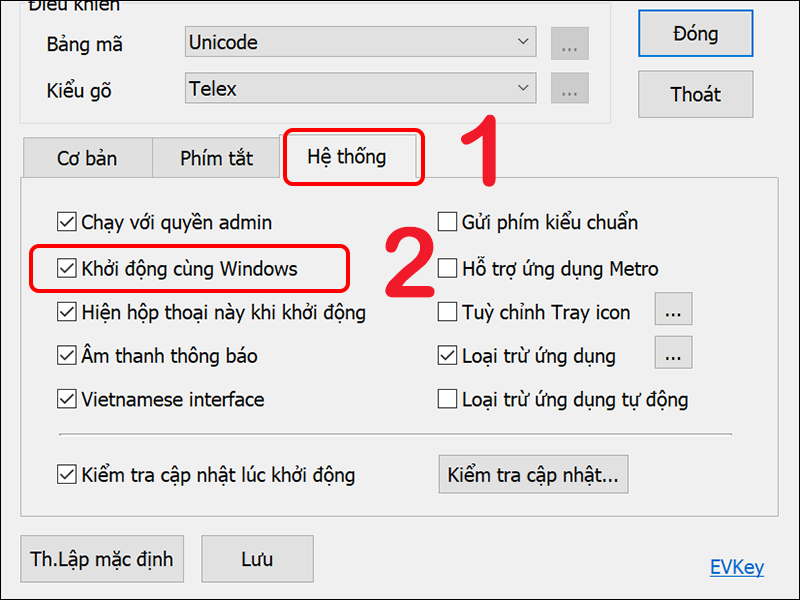The height and width of the screenshot is (600, 800).
Task: Open encoding options via the dots next to Unicode
Action: pos(569,42)
